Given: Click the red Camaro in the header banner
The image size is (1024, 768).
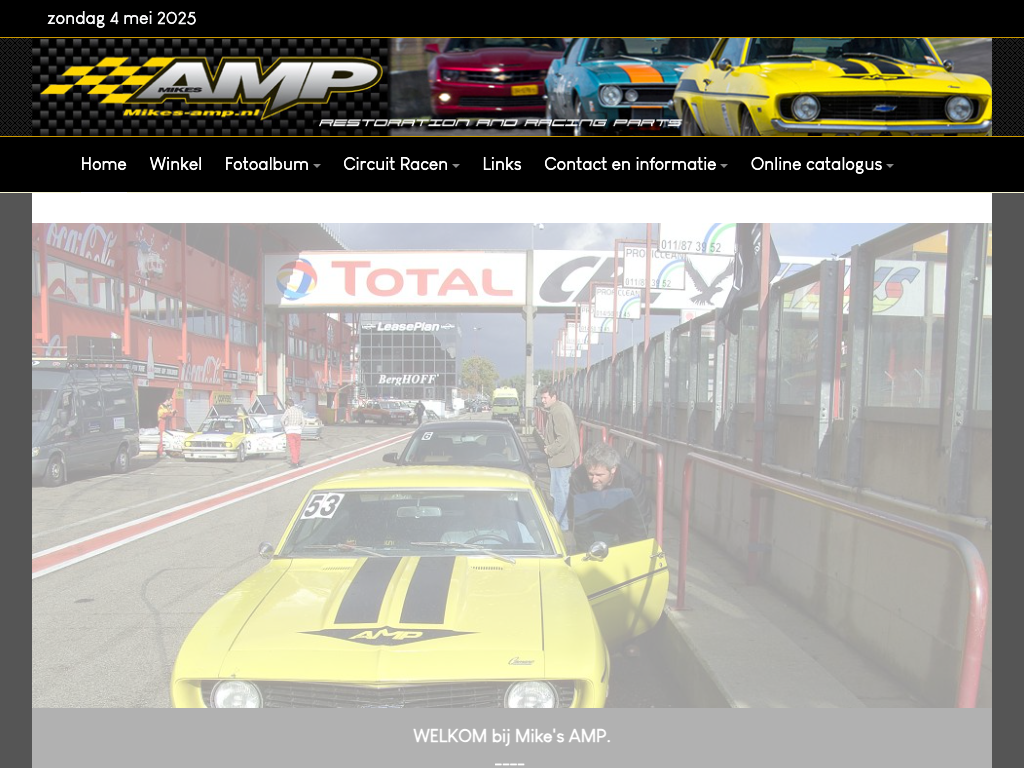Looking at the screenshot, I should pos(490,78).
